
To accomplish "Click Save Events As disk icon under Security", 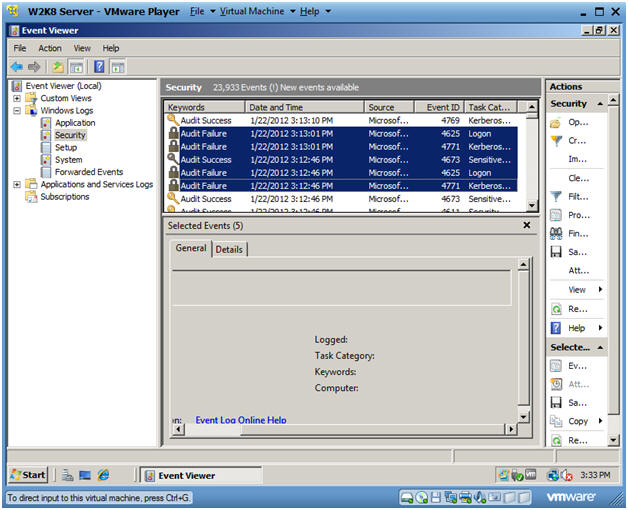I will [556, 252].
